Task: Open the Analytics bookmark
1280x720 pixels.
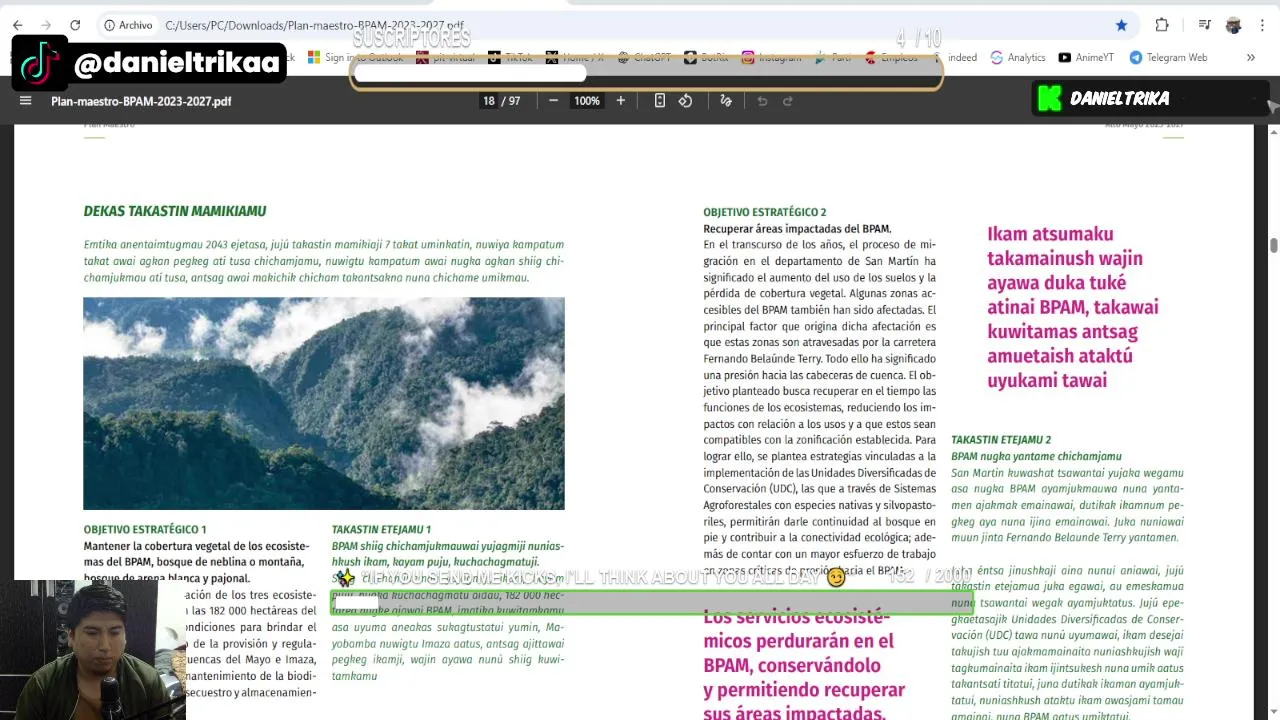Action: (1018, 57)
